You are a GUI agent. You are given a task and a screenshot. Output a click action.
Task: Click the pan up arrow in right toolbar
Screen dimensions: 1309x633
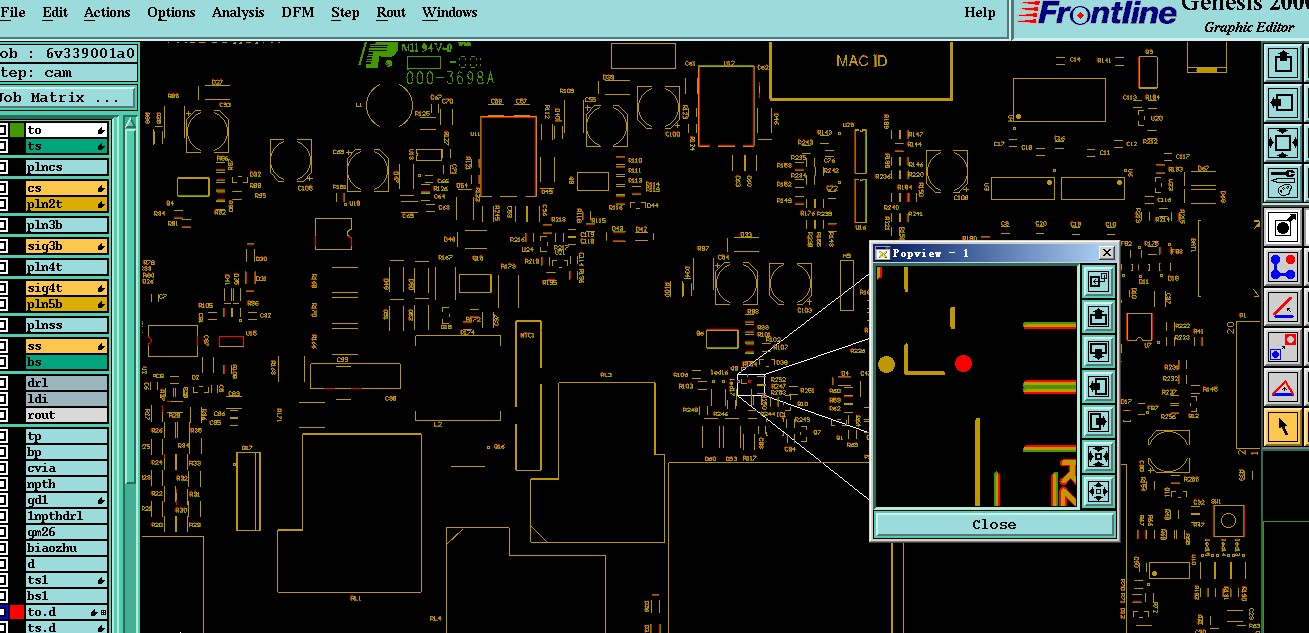[x=1283, y=63]
